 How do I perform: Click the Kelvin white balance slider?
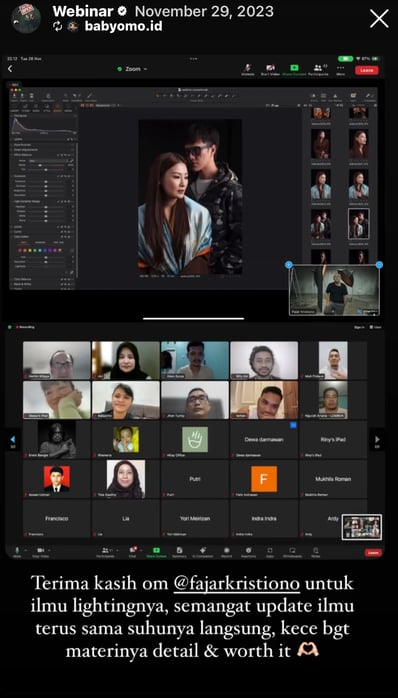[x=45, y=165]
